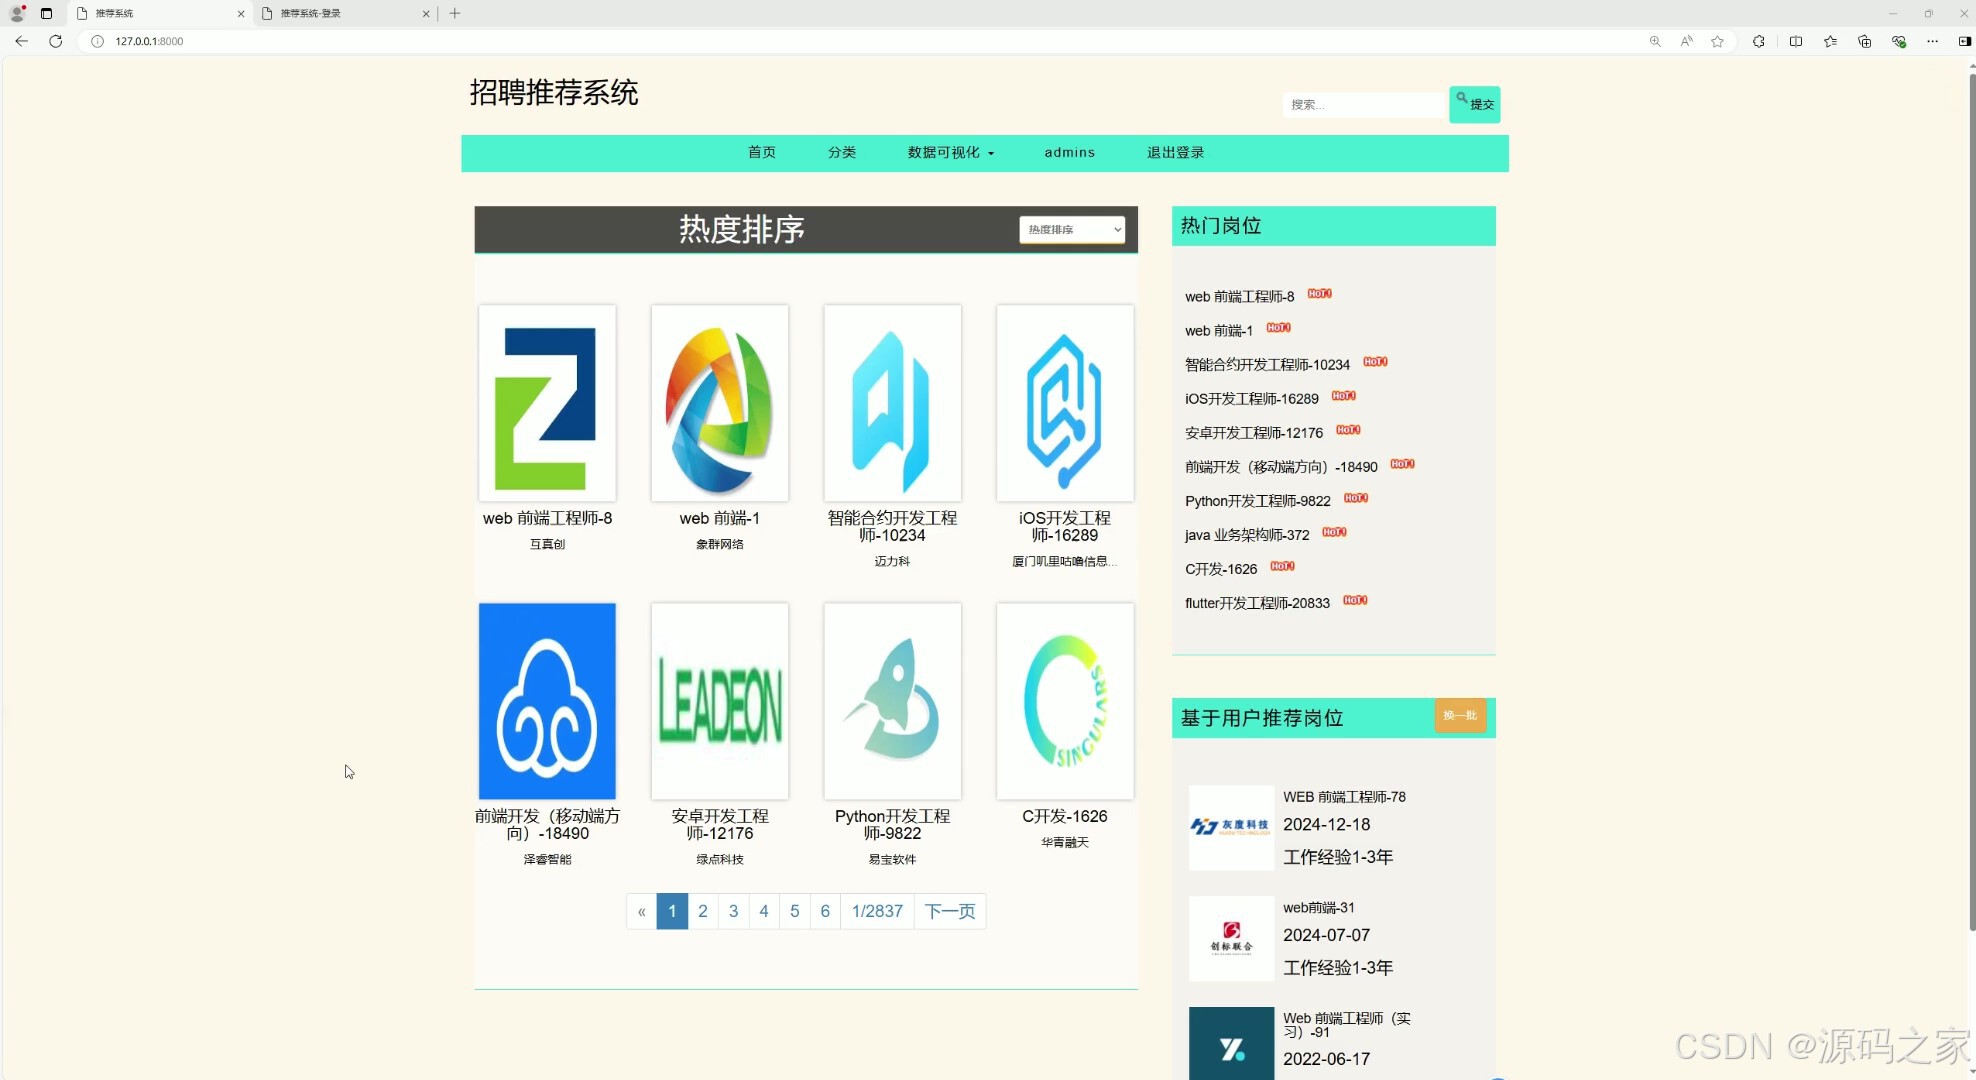Screen dimensions: 1976x1080
Task: Go to 首页 in navigation bar
Action: point(762,152)
